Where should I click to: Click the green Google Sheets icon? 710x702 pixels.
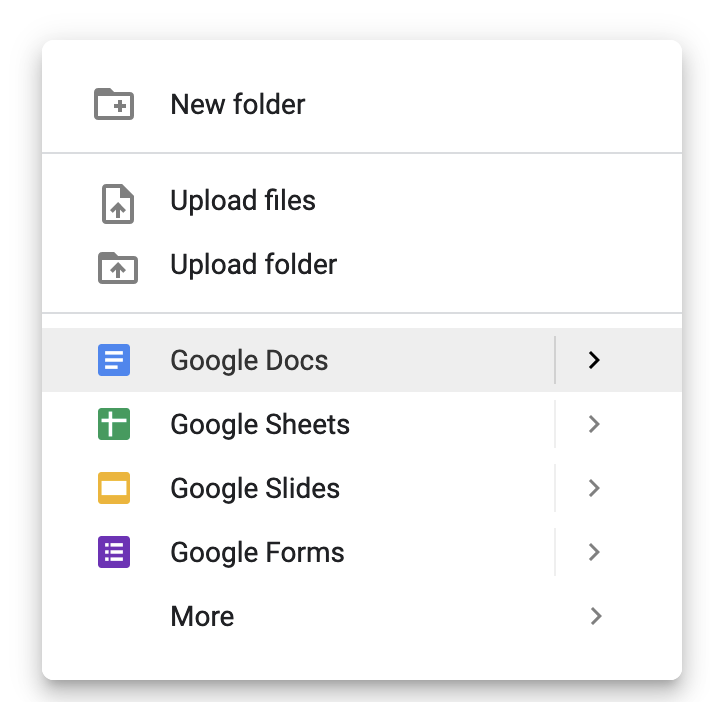[114, 424]
